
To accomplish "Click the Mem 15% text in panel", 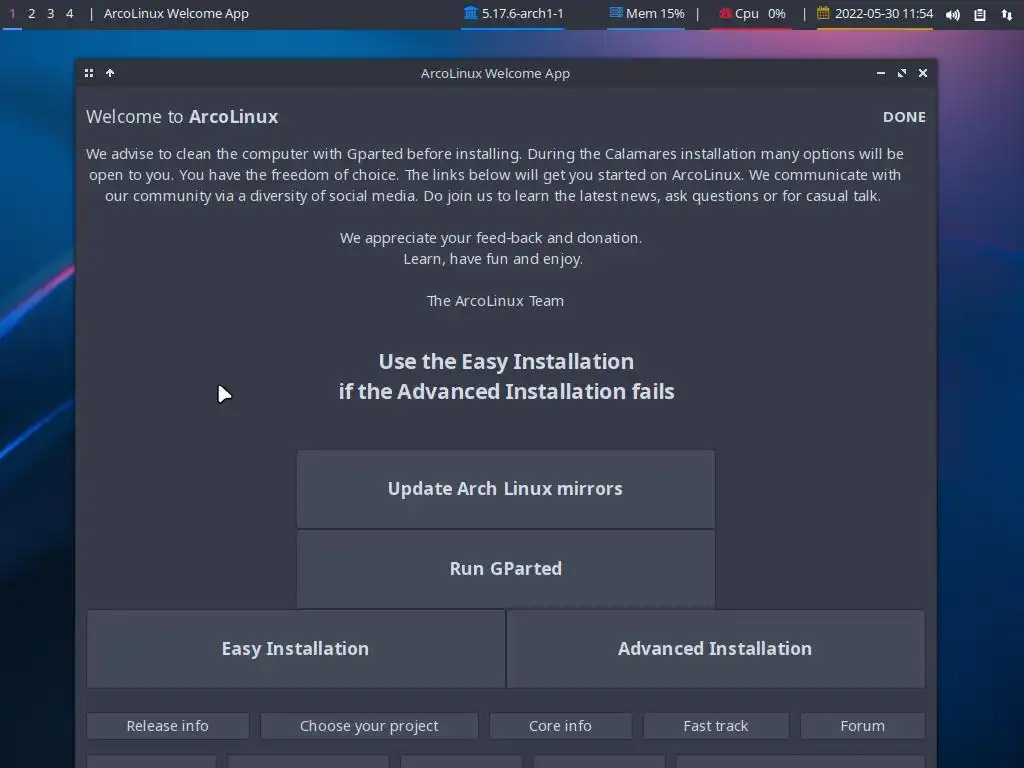I will pos(655,14).
